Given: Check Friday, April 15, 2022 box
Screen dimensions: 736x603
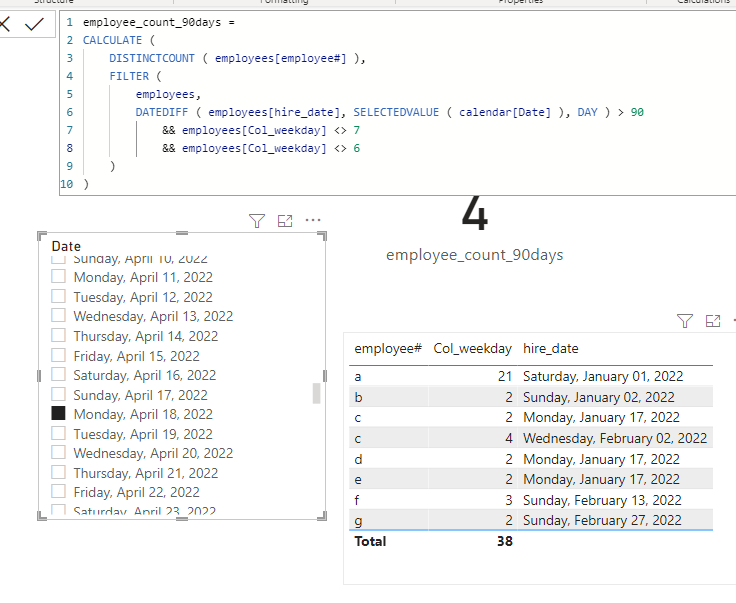Looking at the screenshot, I should (x=58, y=355).
